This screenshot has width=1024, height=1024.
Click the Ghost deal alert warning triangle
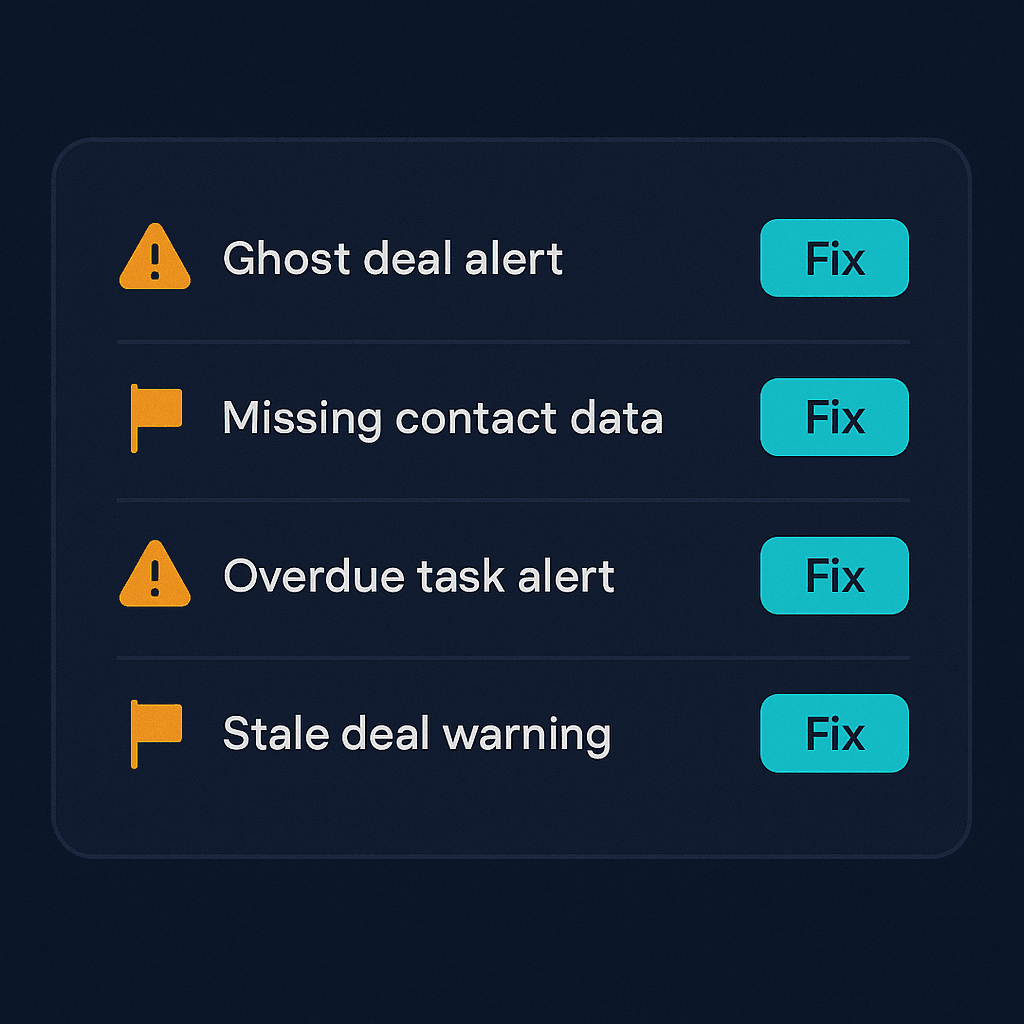click(x=154, y=260)
